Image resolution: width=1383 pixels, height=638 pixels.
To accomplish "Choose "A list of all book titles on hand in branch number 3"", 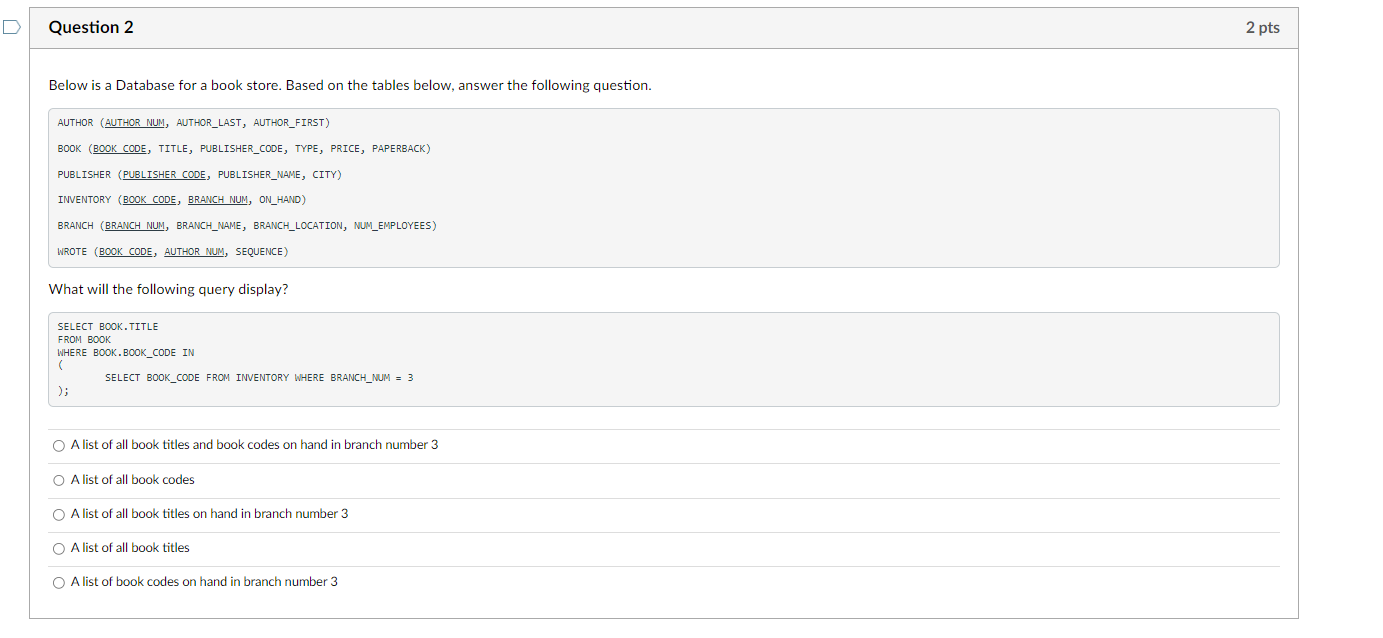I will point(58,514).
